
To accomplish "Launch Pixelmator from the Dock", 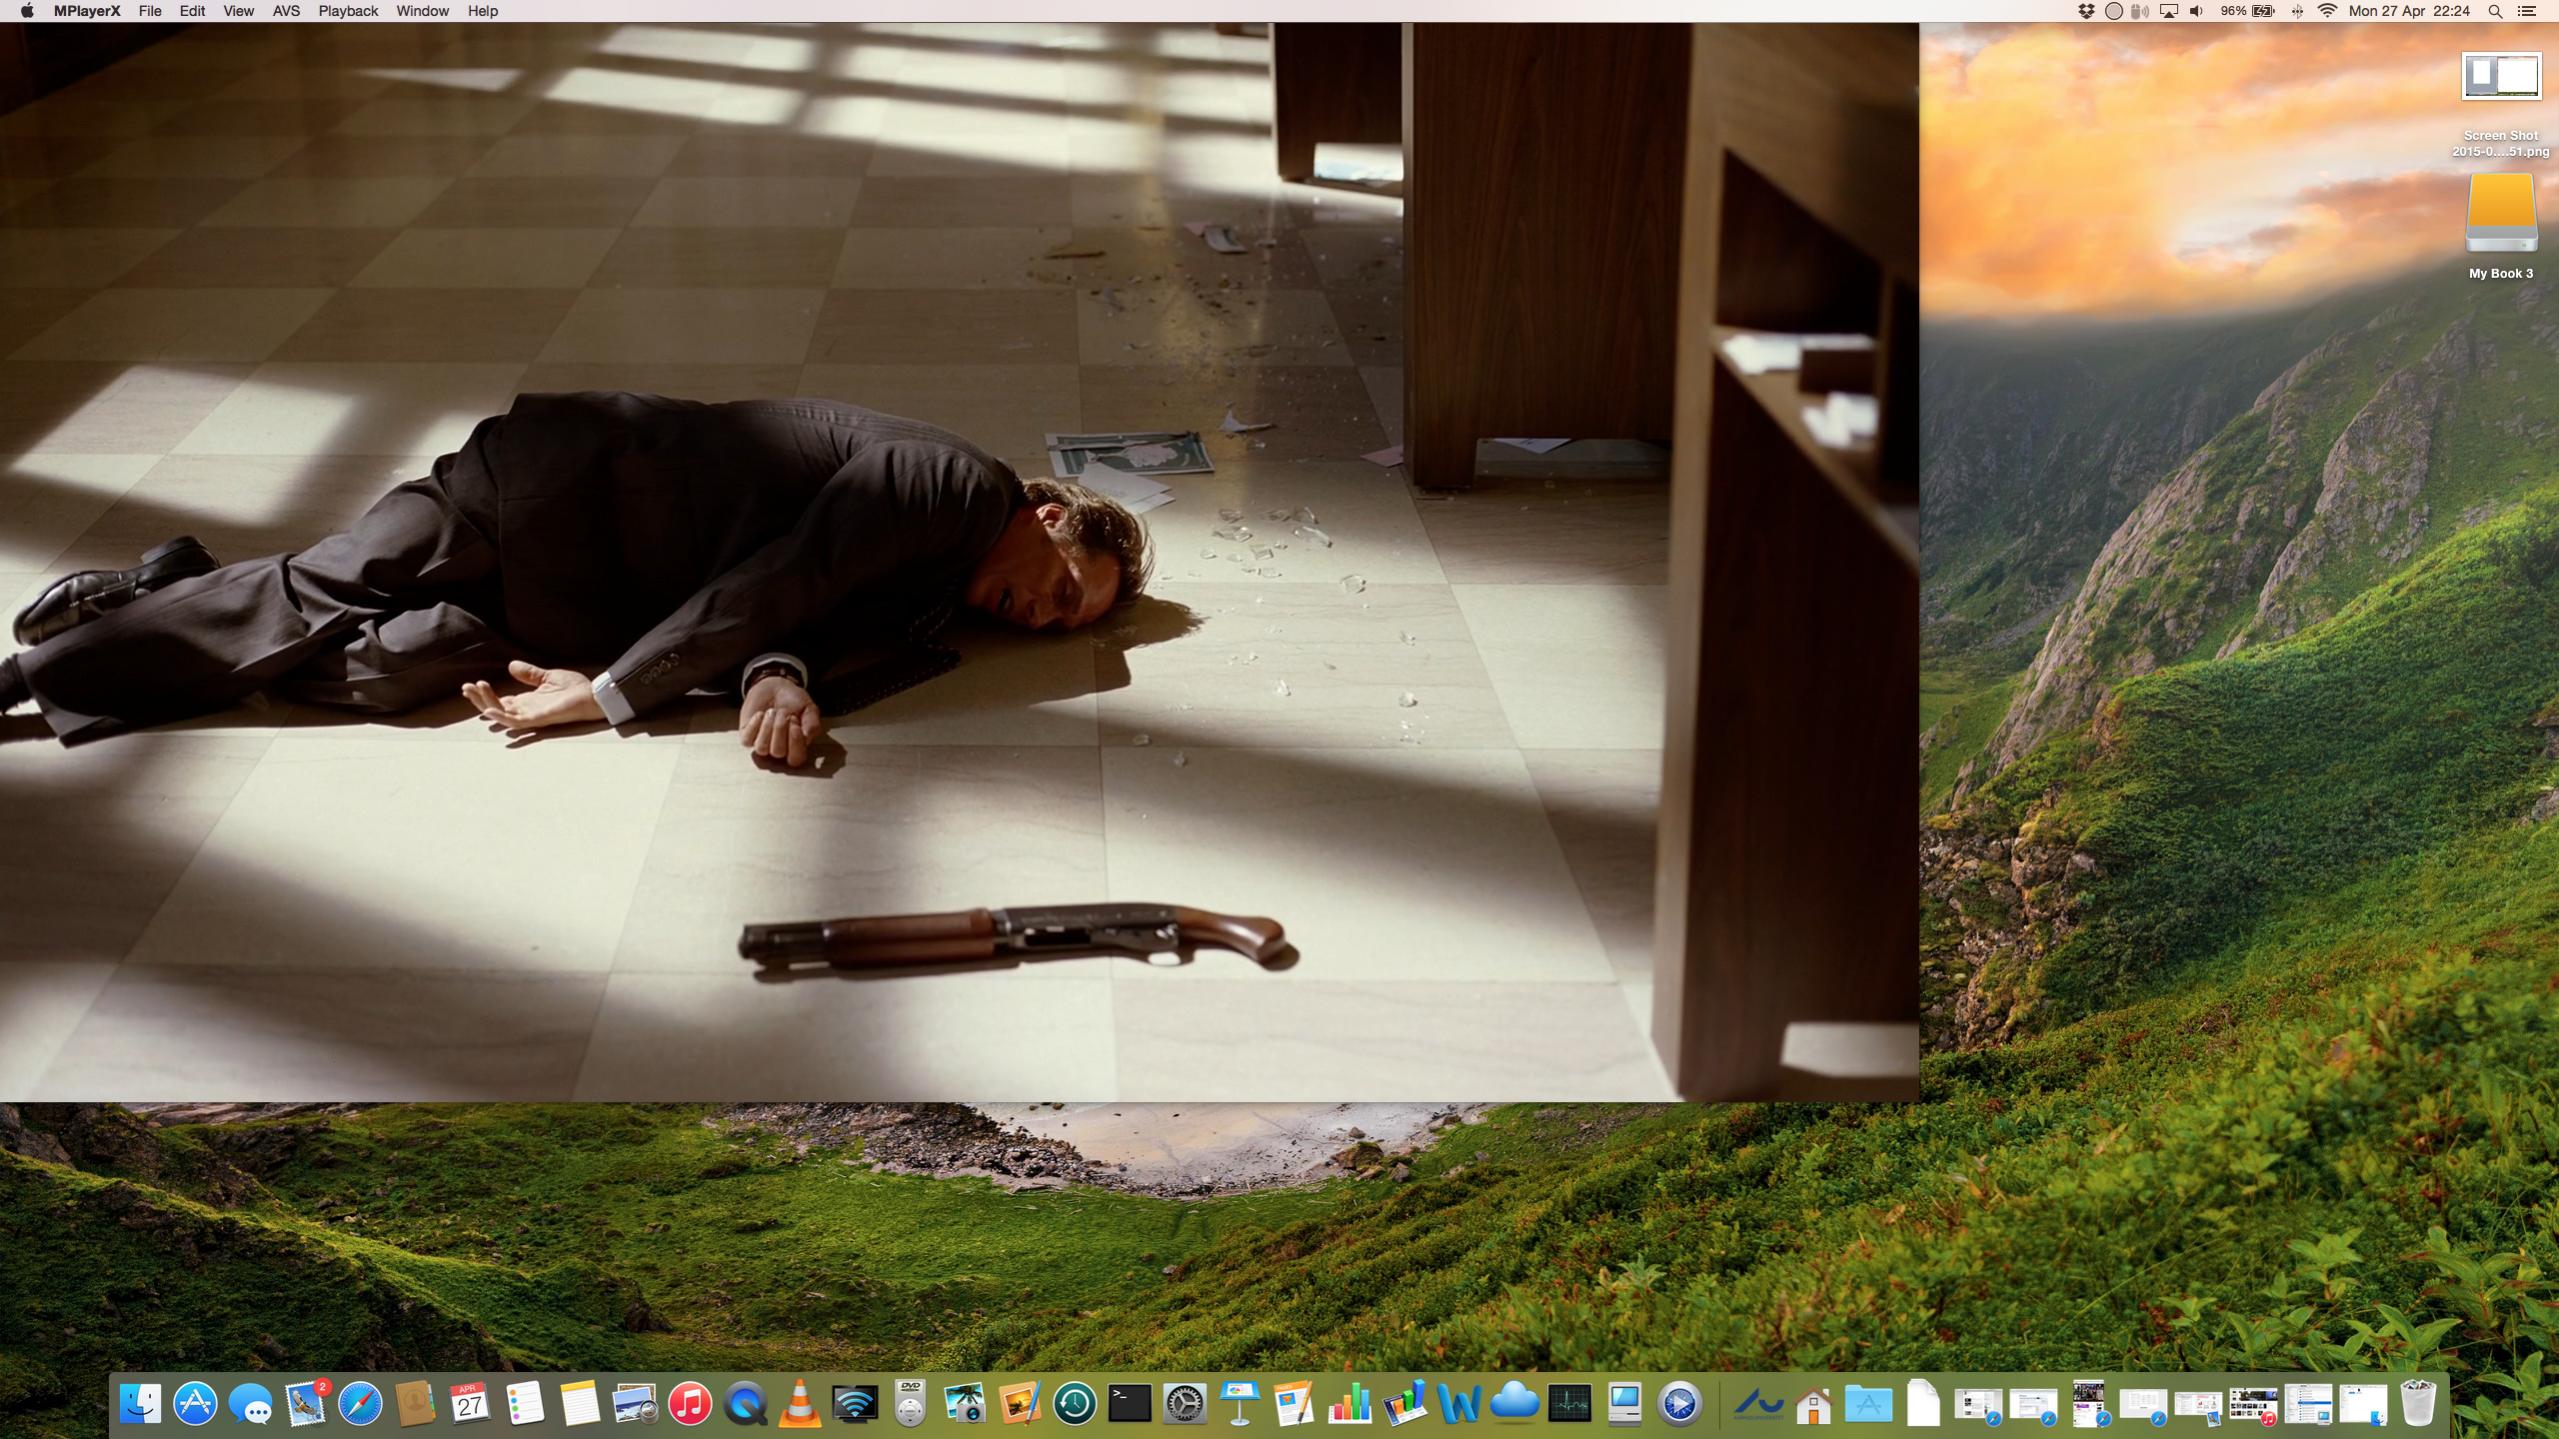I will (x=1020, y=1404).
